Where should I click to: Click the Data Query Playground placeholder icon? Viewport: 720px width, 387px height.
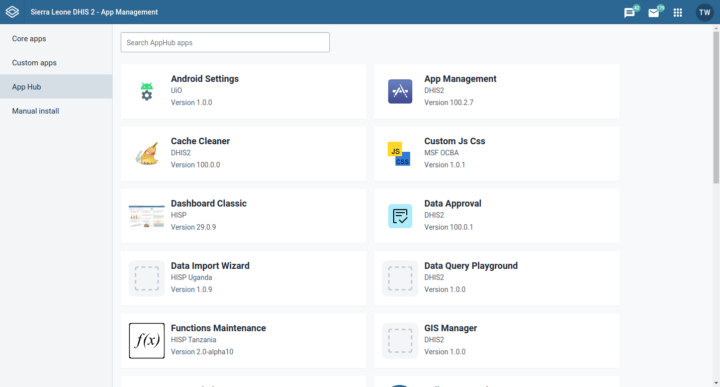(400, 278)
